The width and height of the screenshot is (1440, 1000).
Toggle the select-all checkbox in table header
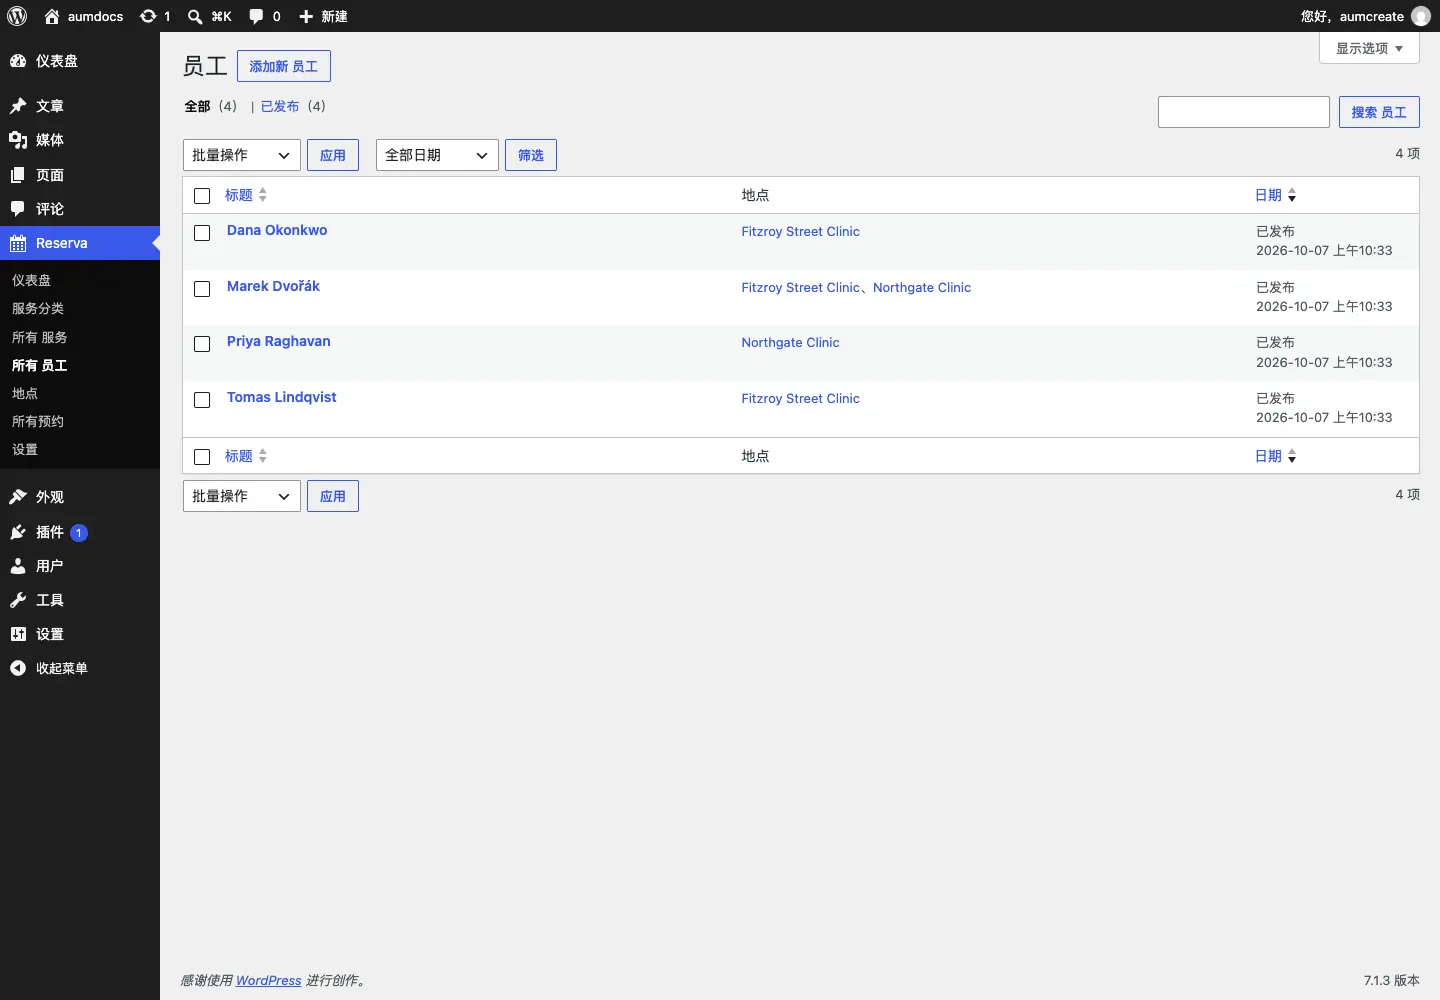pos(202,196)
